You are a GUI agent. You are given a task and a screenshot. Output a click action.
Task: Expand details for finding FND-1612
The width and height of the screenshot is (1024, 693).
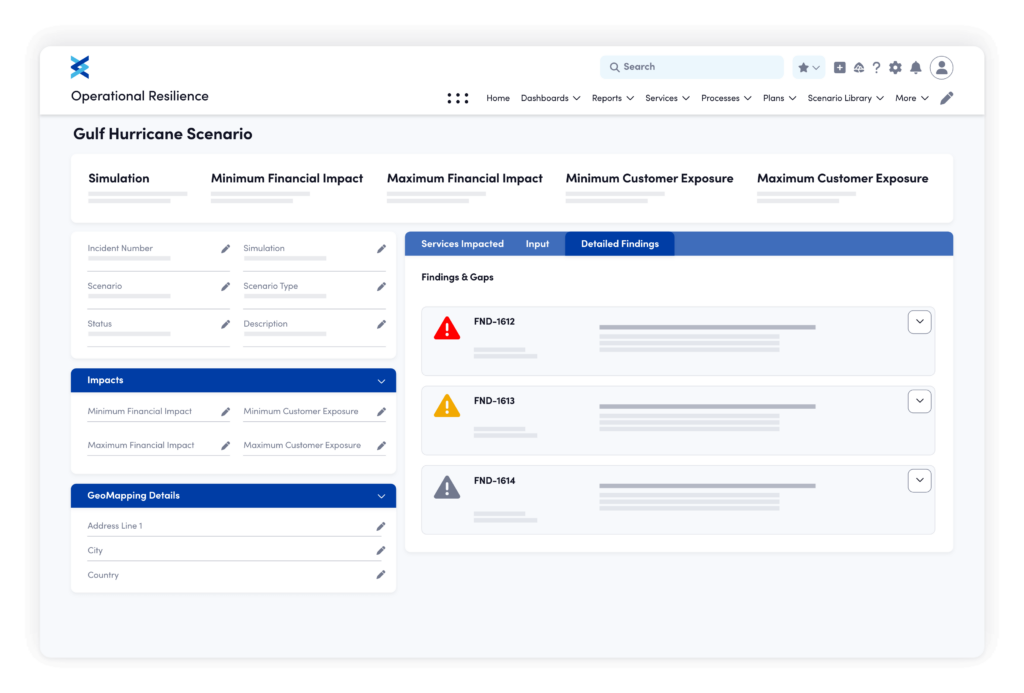919,321
